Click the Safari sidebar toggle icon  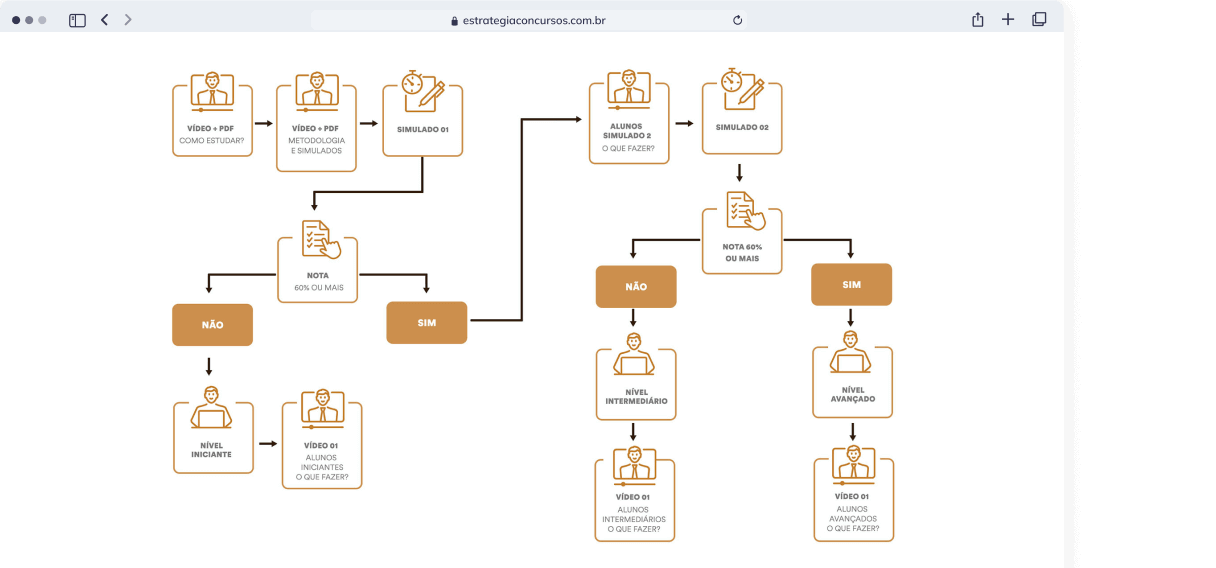pyautogui.click(x=77, y=20)
